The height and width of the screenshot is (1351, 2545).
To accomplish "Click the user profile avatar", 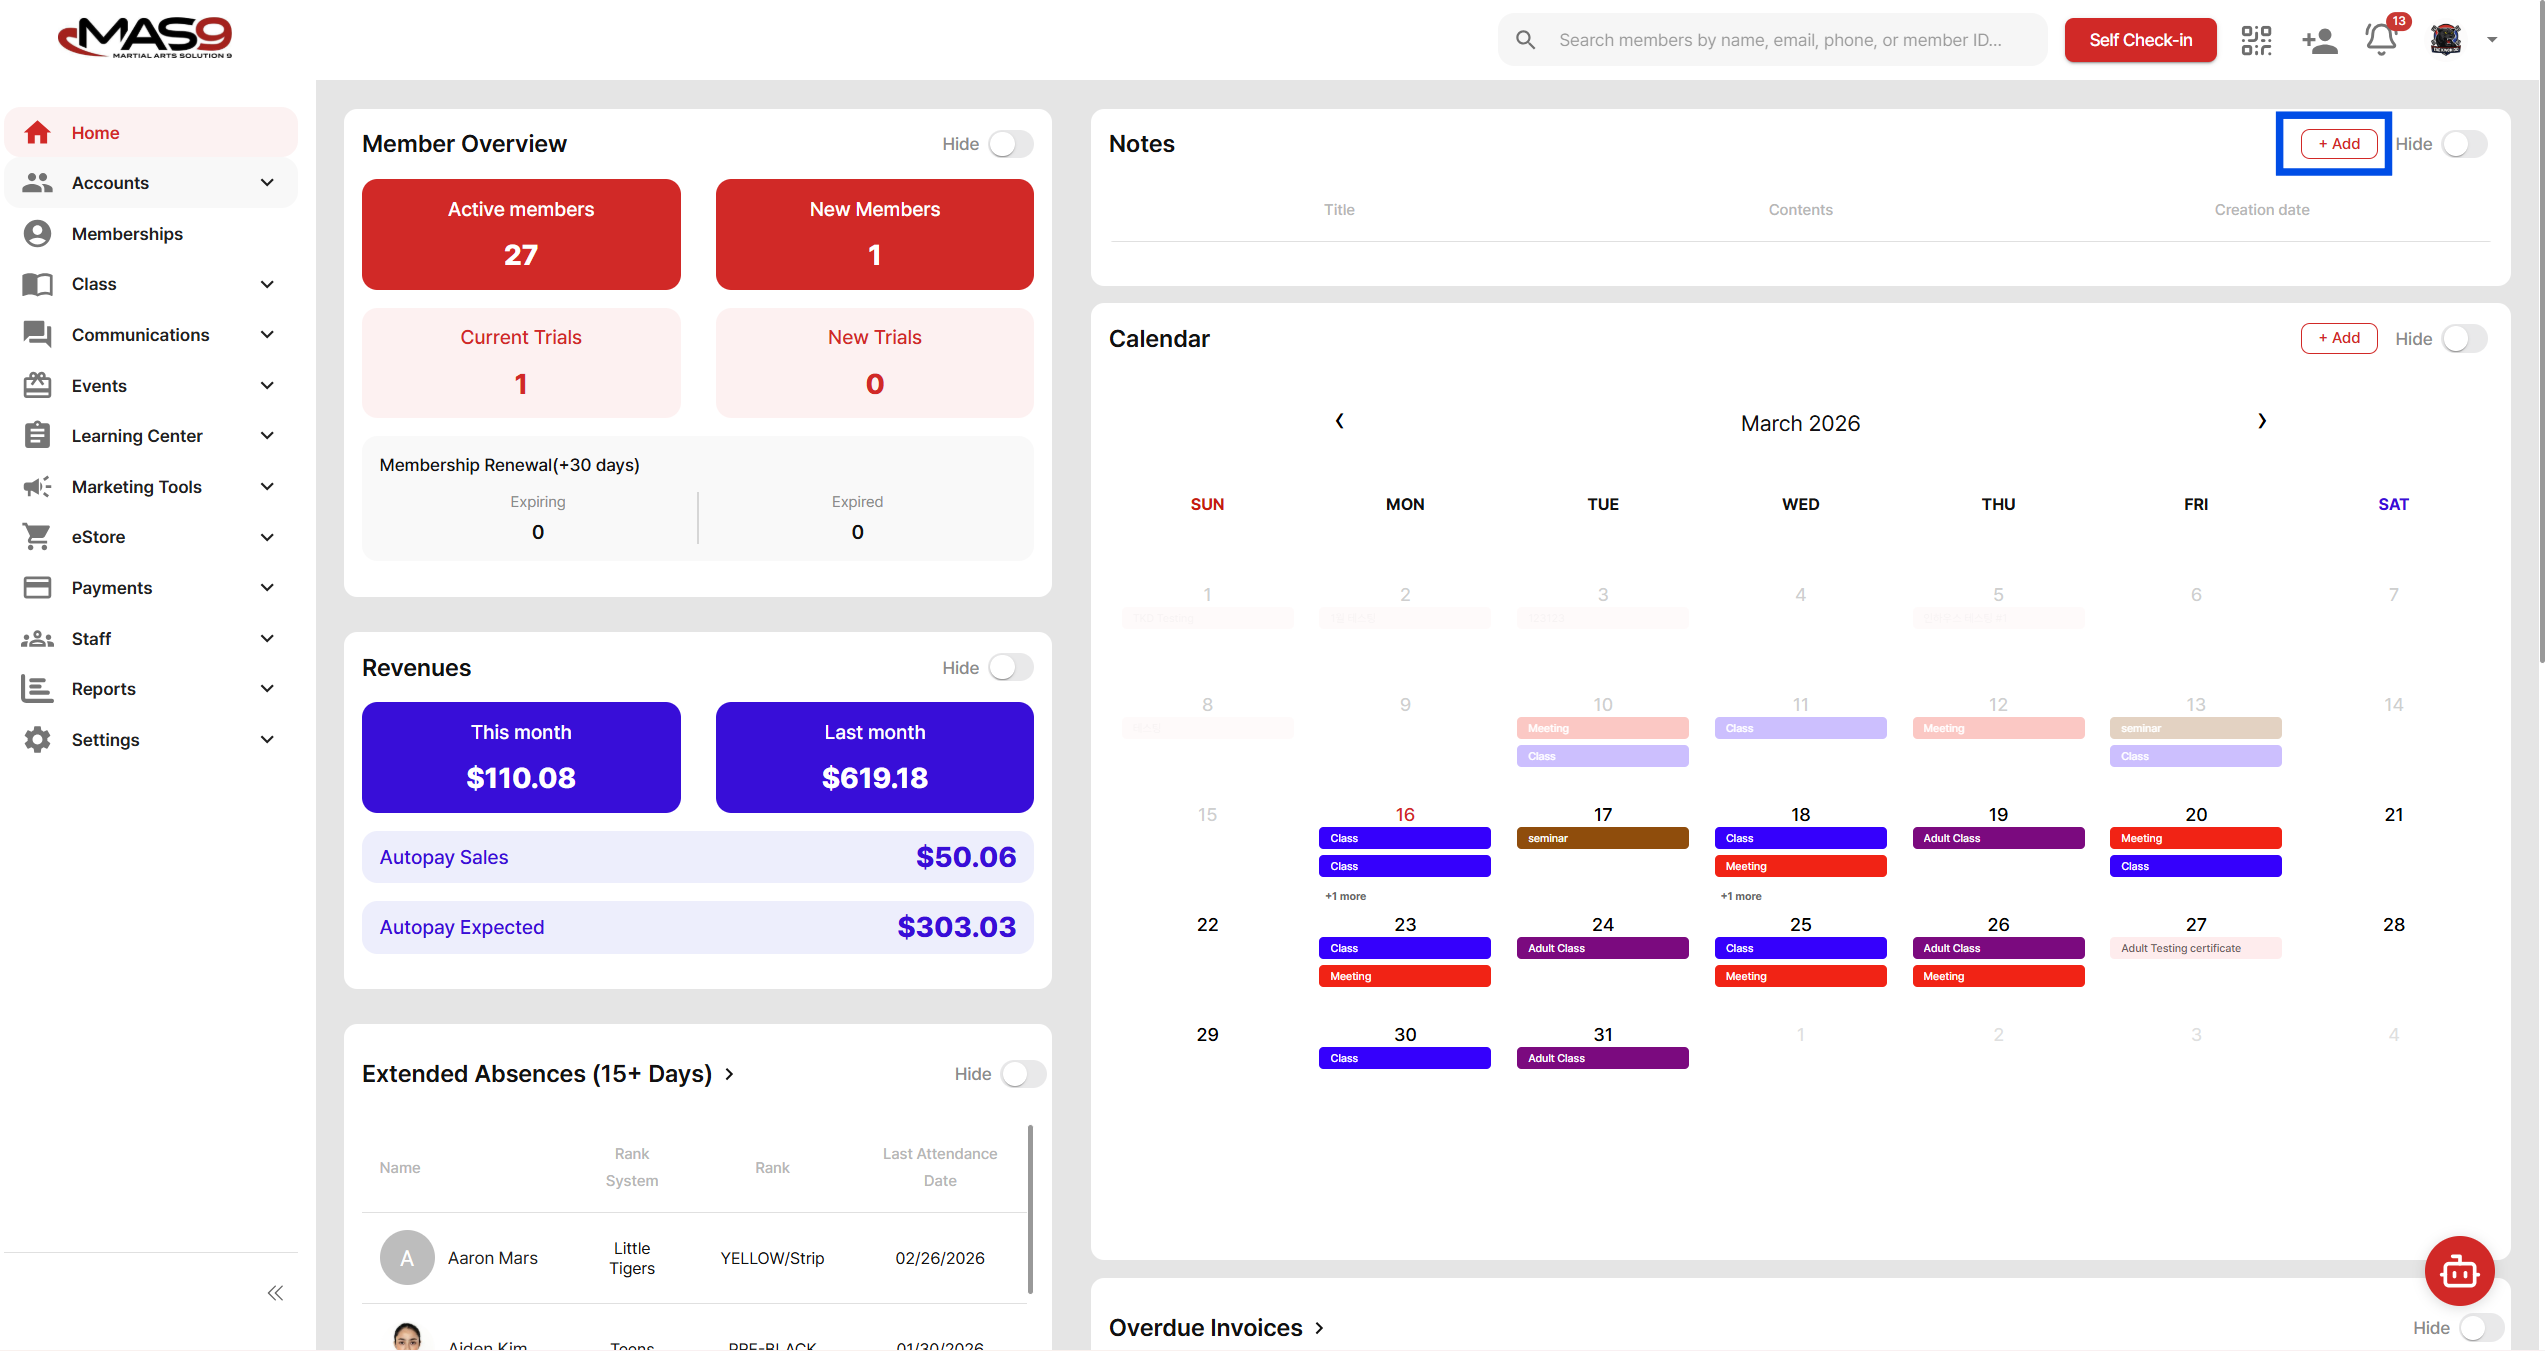I will pyautogui.click(x=2446, y=40).
